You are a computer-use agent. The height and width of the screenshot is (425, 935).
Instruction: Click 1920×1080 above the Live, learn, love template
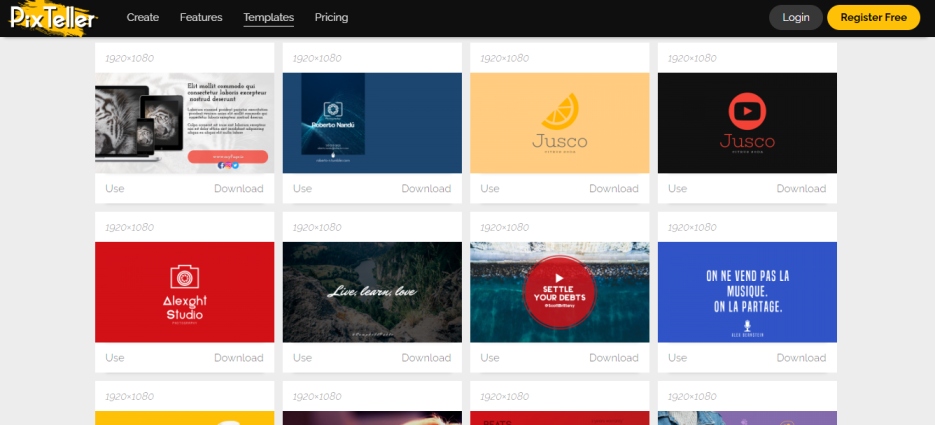click(x=317, y=227)
